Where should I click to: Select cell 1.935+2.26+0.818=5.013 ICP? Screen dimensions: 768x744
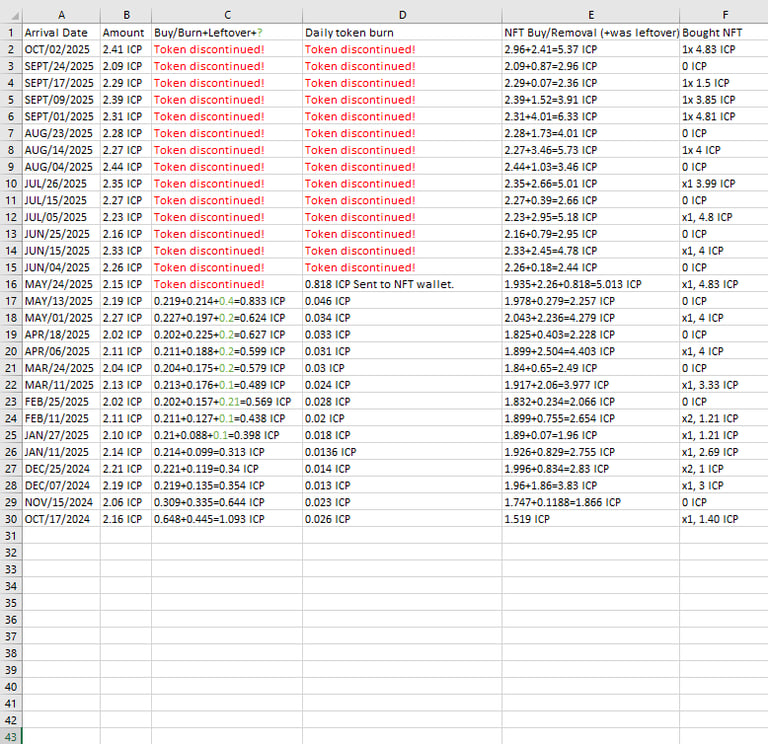(591, 284)
